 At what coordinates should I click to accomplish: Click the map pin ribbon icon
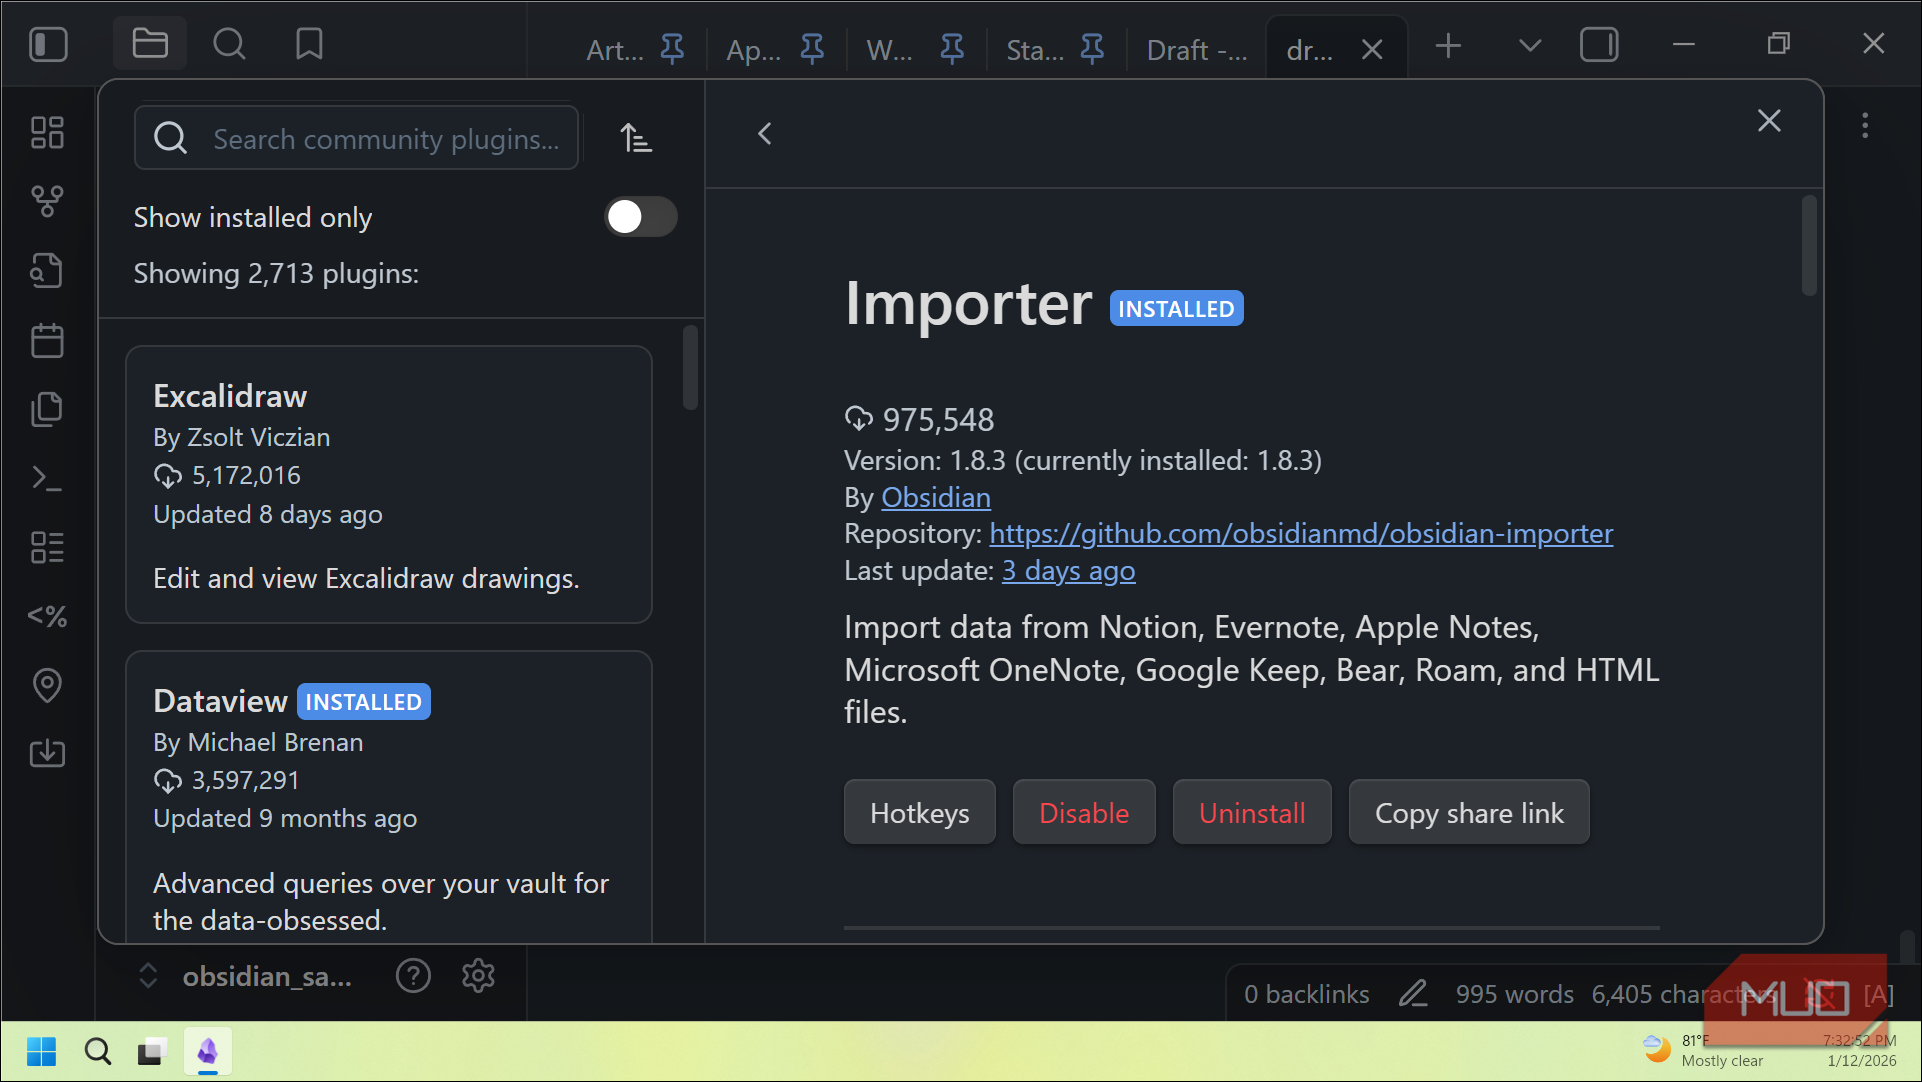47,685
